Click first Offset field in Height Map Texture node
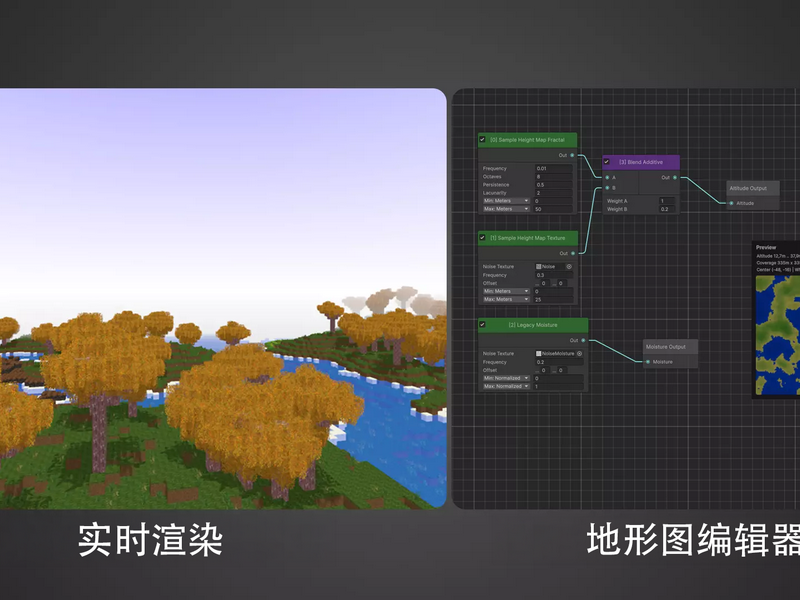800x600 pixels. [x=546, y=283]
